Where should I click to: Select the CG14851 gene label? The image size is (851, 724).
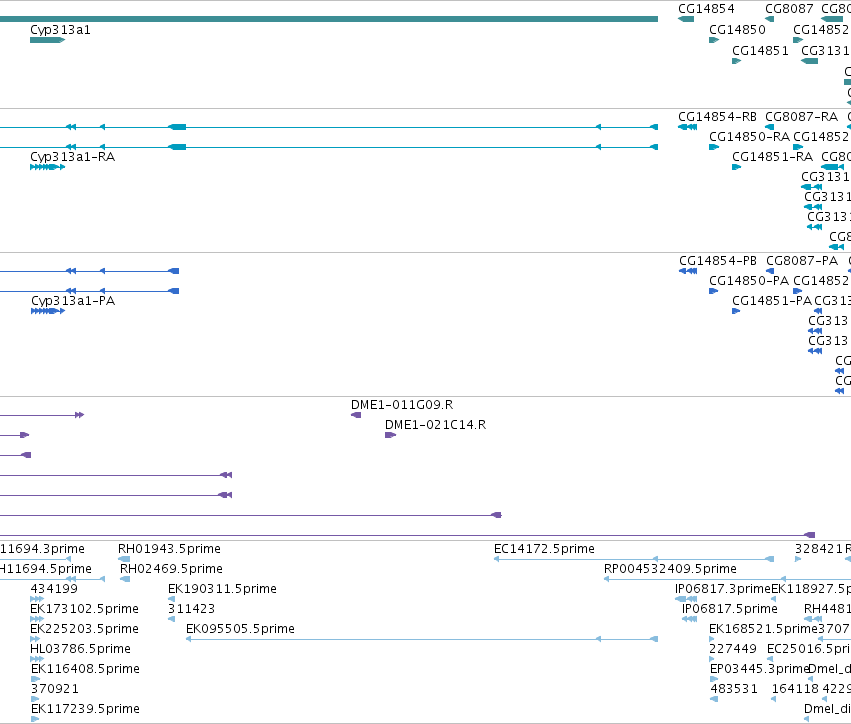(760, 51)
